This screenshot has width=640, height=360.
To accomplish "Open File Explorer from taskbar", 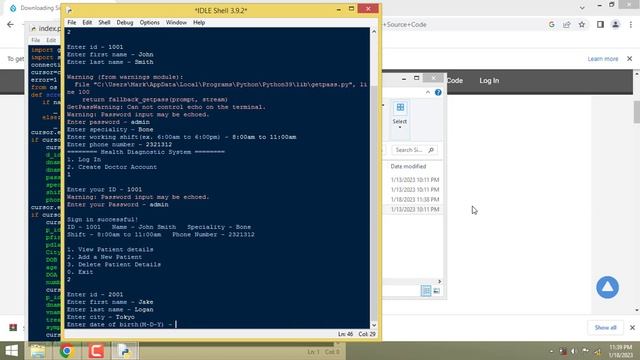I will coord(38,351).
